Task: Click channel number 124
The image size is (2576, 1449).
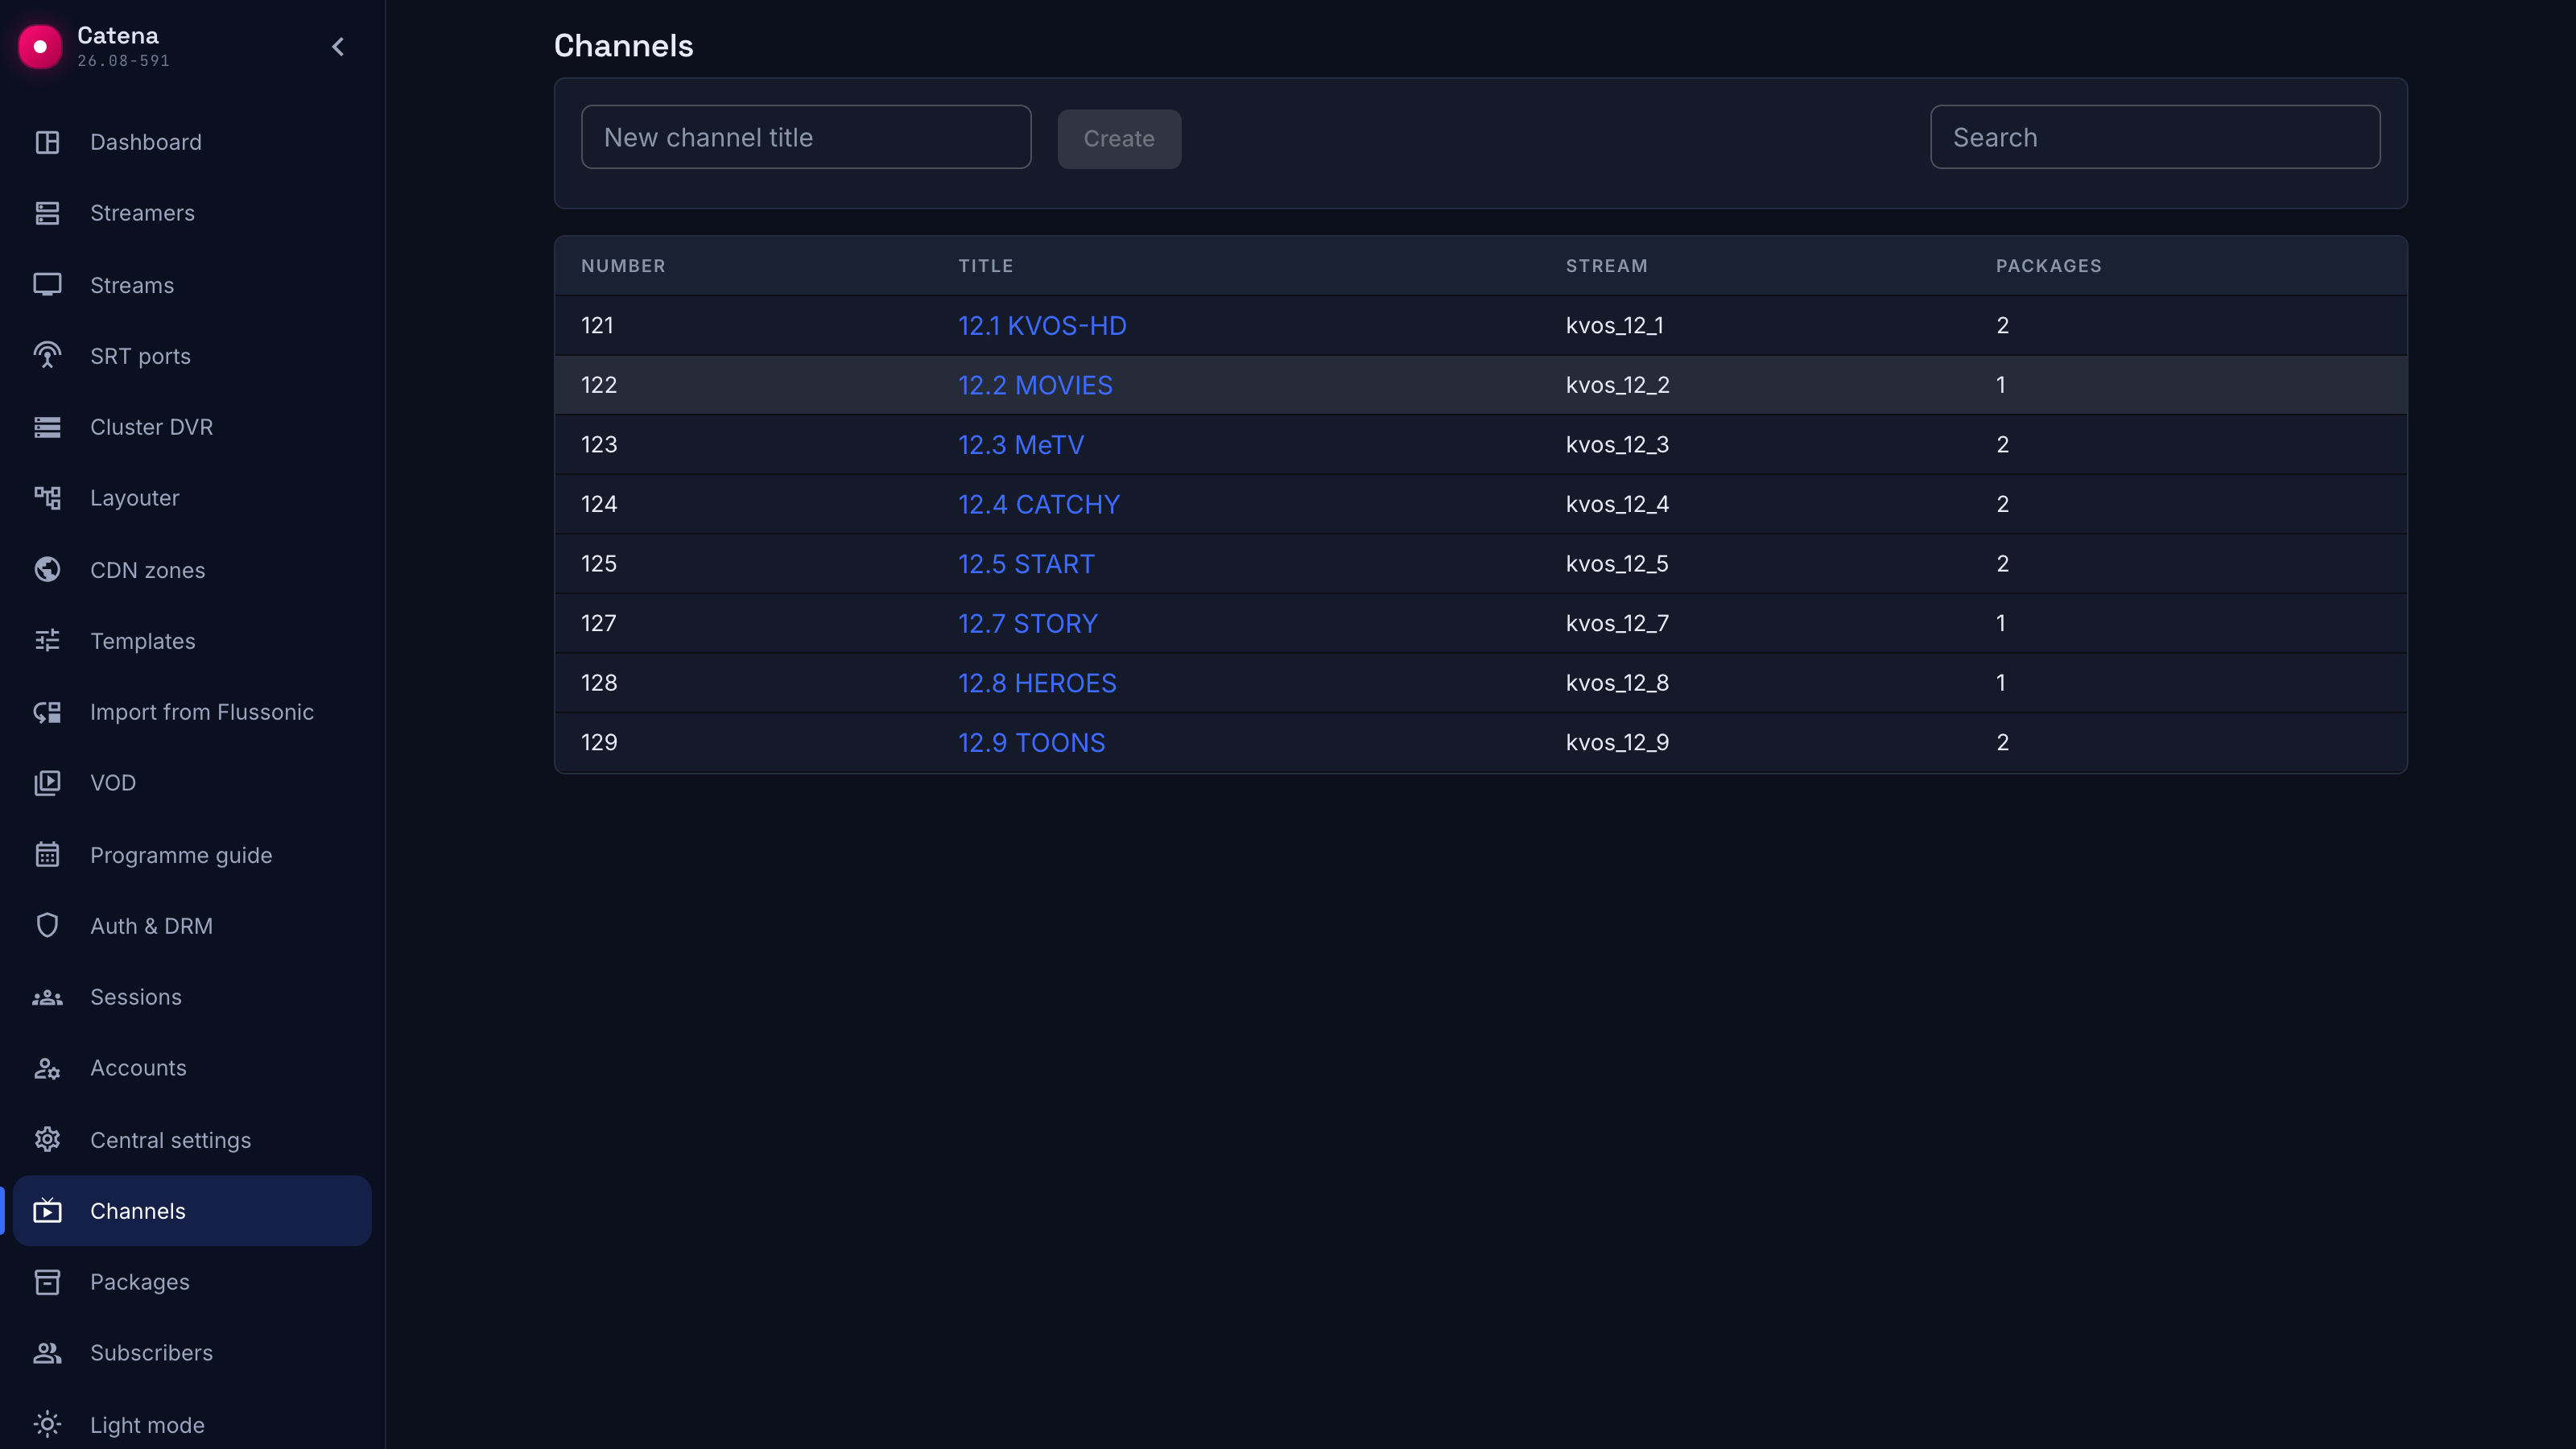Action: [x=599, y=504]
